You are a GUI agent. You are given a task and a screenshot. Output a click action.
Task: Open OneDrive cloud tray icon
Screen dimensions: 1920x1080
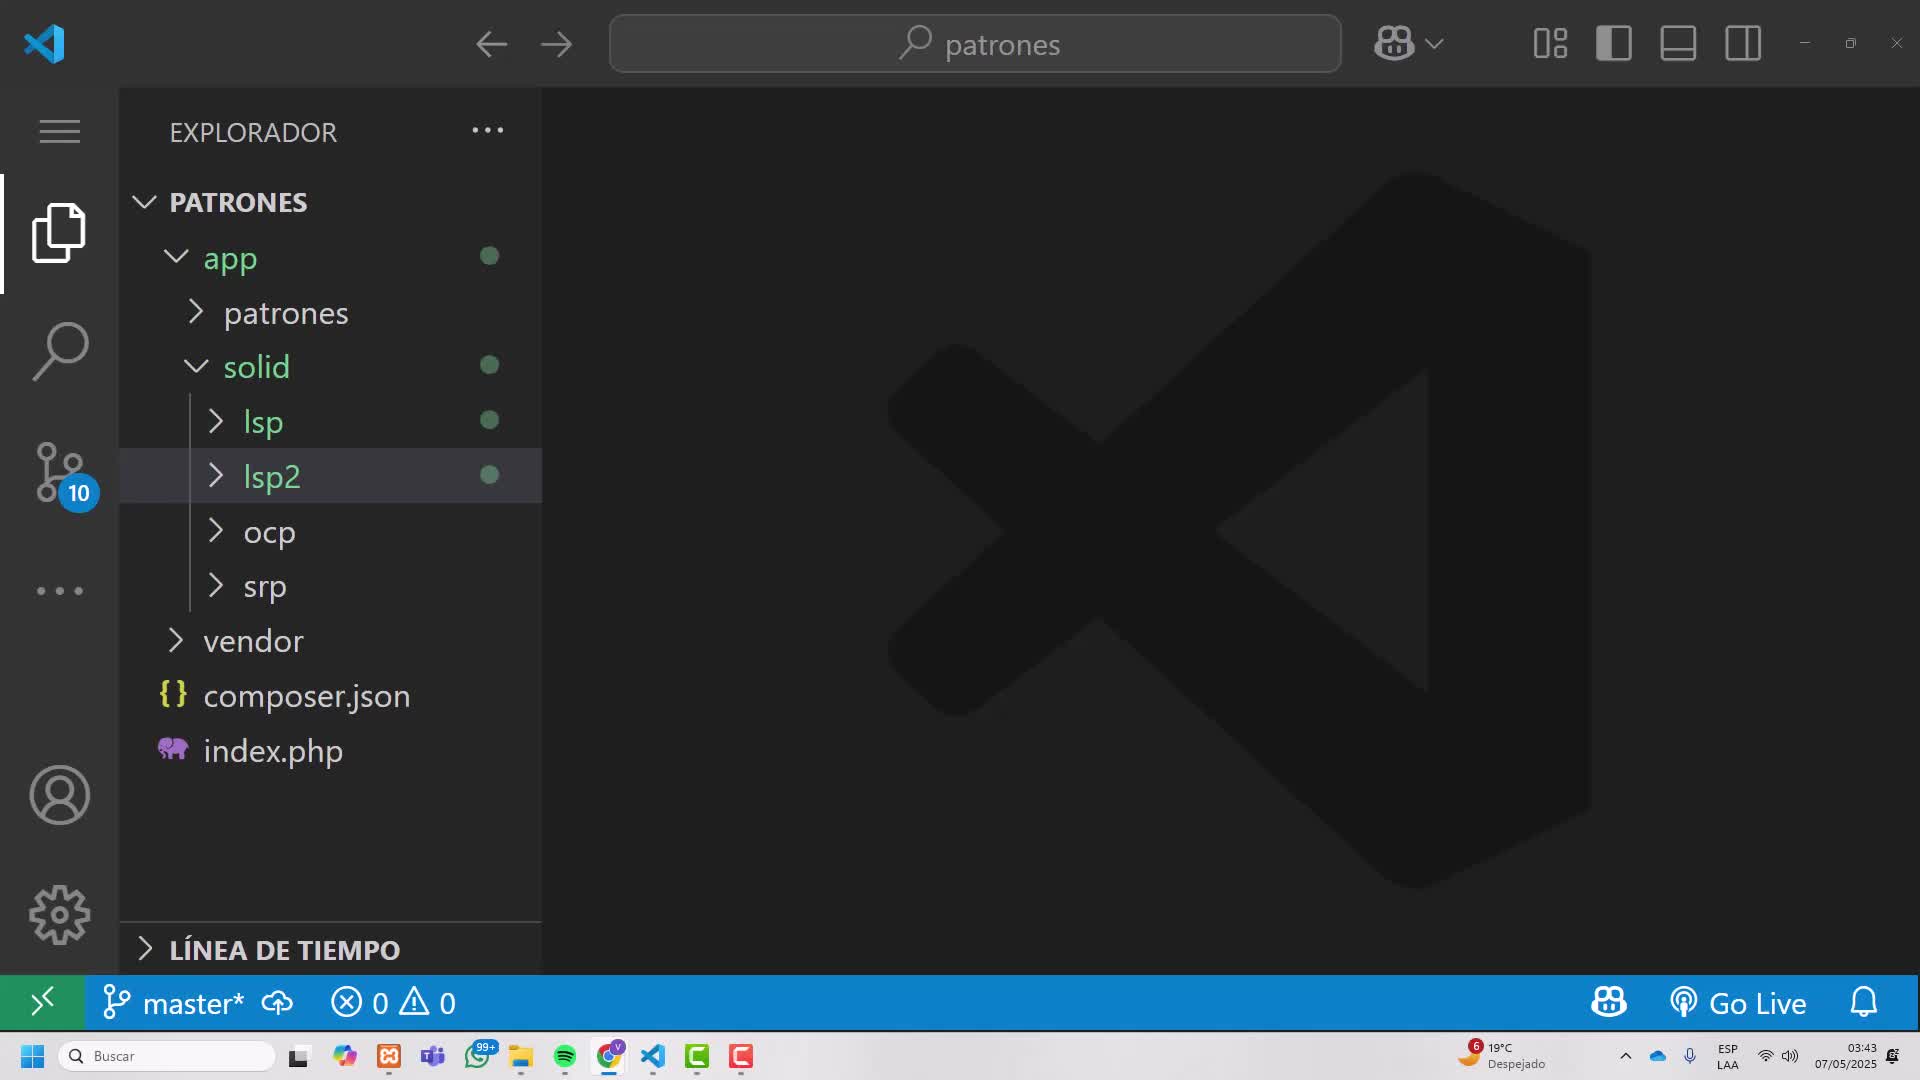pos(1658,1056)
